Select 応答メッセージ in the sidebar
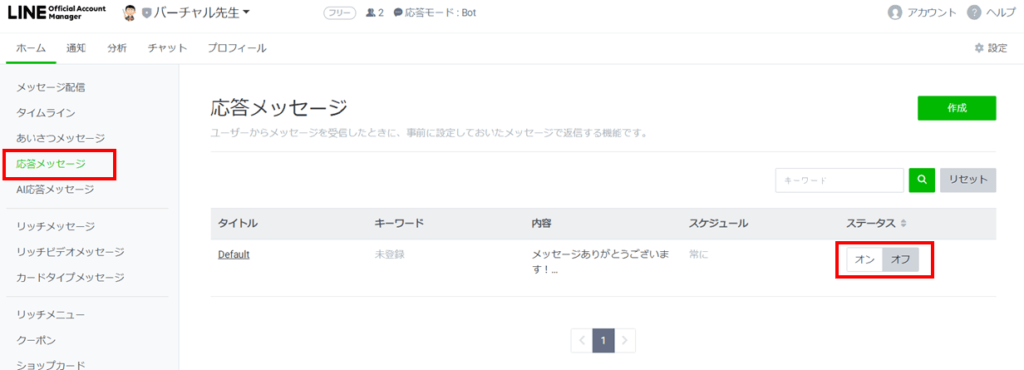Image resolution: width=1024 pixels, height=370 pixels. pos(50,164)
